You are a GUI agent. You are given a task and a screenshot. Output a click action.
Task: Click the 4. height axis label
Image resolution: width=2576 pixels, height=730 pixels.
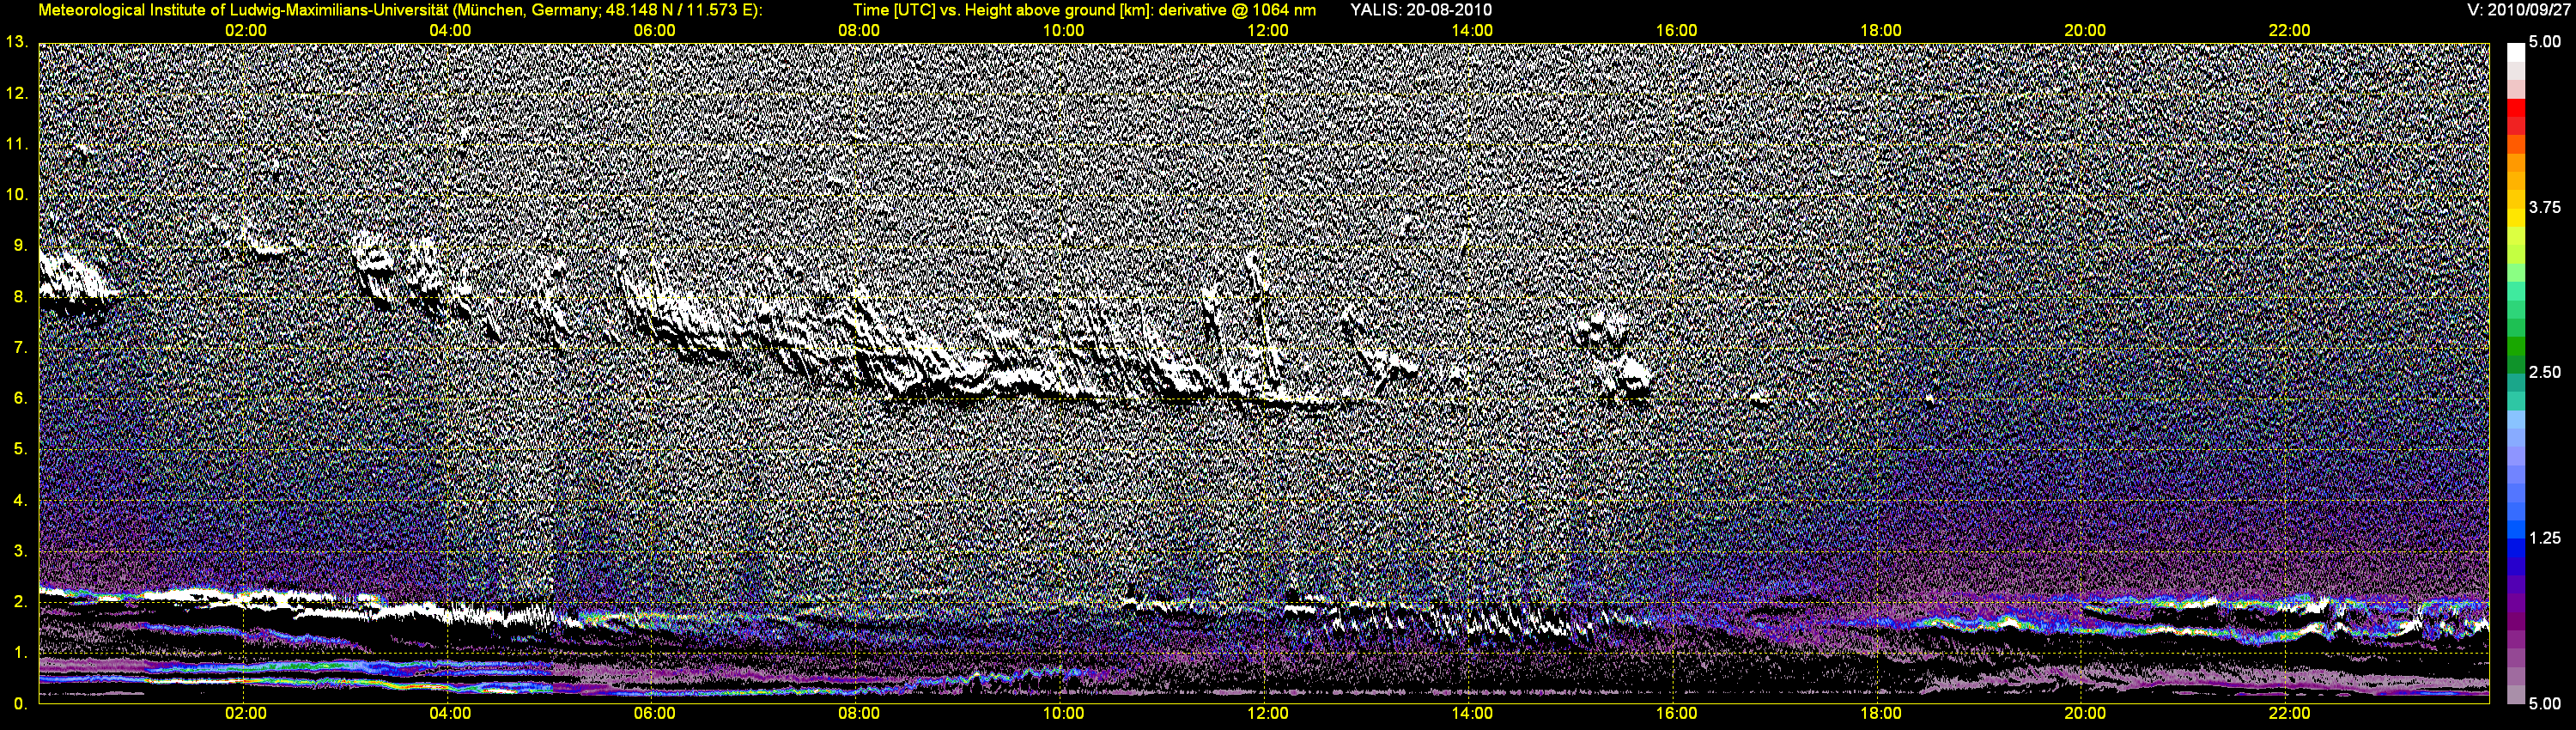[20, 500]
